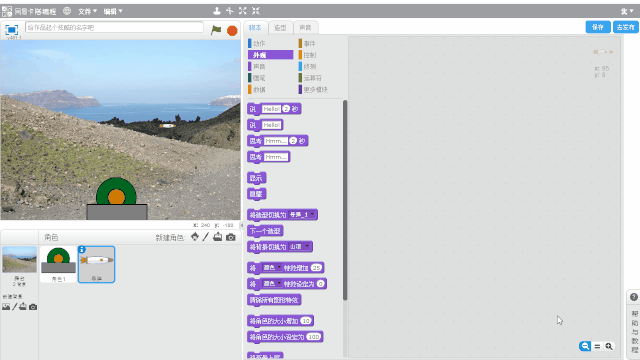Click the 隐藏 hide block
This screenshot has width=640, height=360.
[x=256, y=194]
